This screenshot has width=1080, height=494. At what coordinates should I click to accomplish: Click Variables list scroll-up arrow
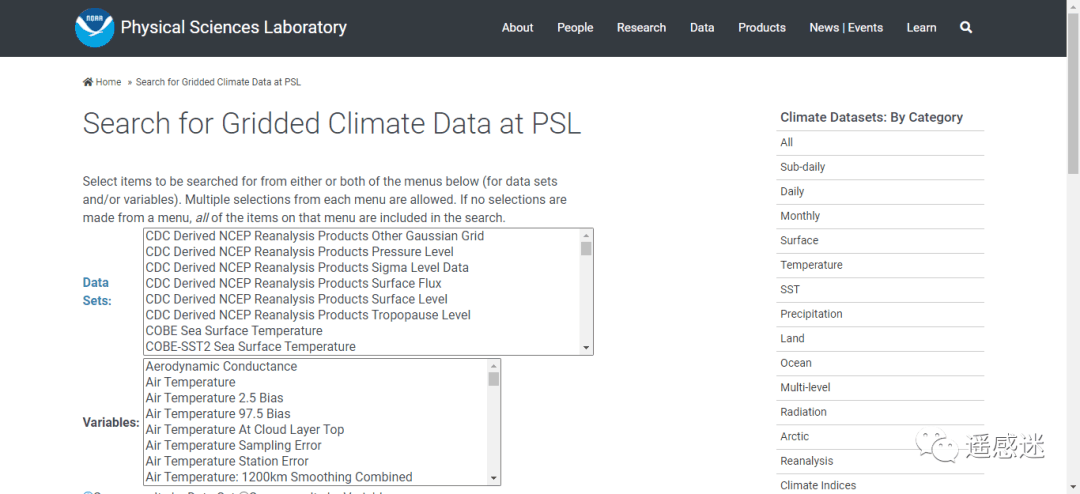(x=493, y=366)
